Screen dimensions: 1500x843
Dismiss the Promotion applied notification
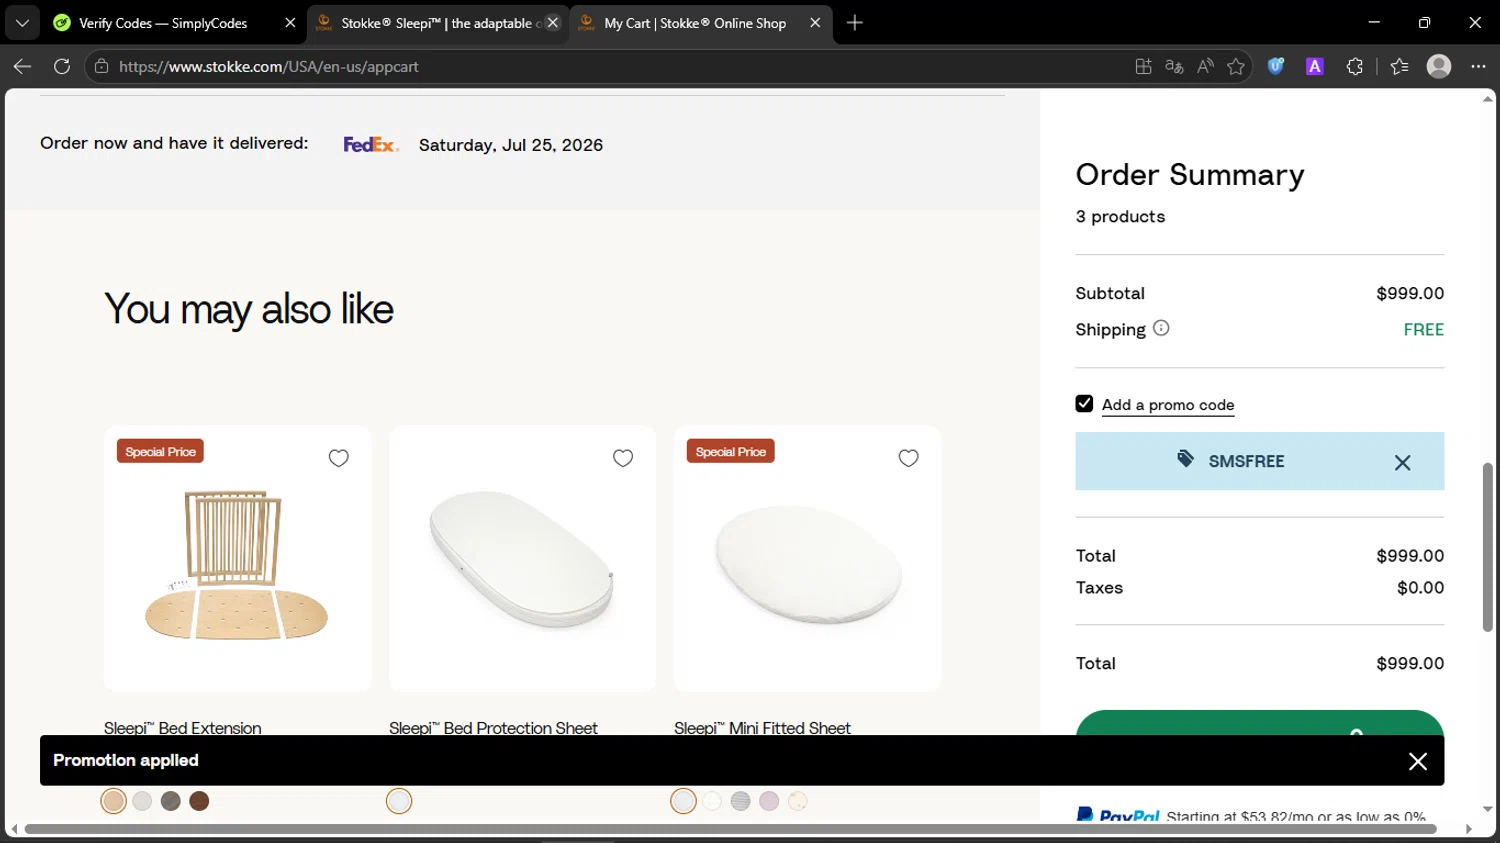[1418, 761]
